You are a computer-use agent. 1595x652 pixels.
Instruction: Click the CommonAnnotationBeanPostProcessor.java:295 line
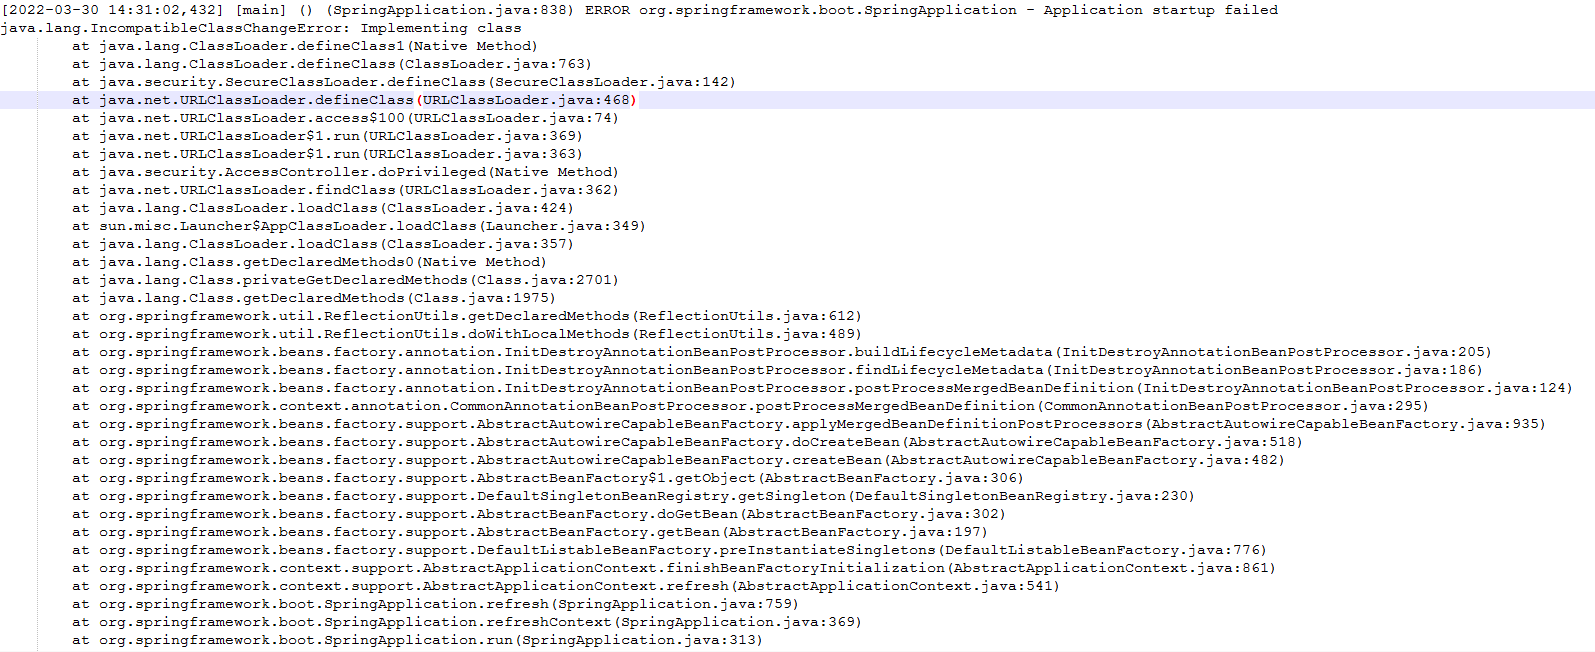click(x=750, y=406)
